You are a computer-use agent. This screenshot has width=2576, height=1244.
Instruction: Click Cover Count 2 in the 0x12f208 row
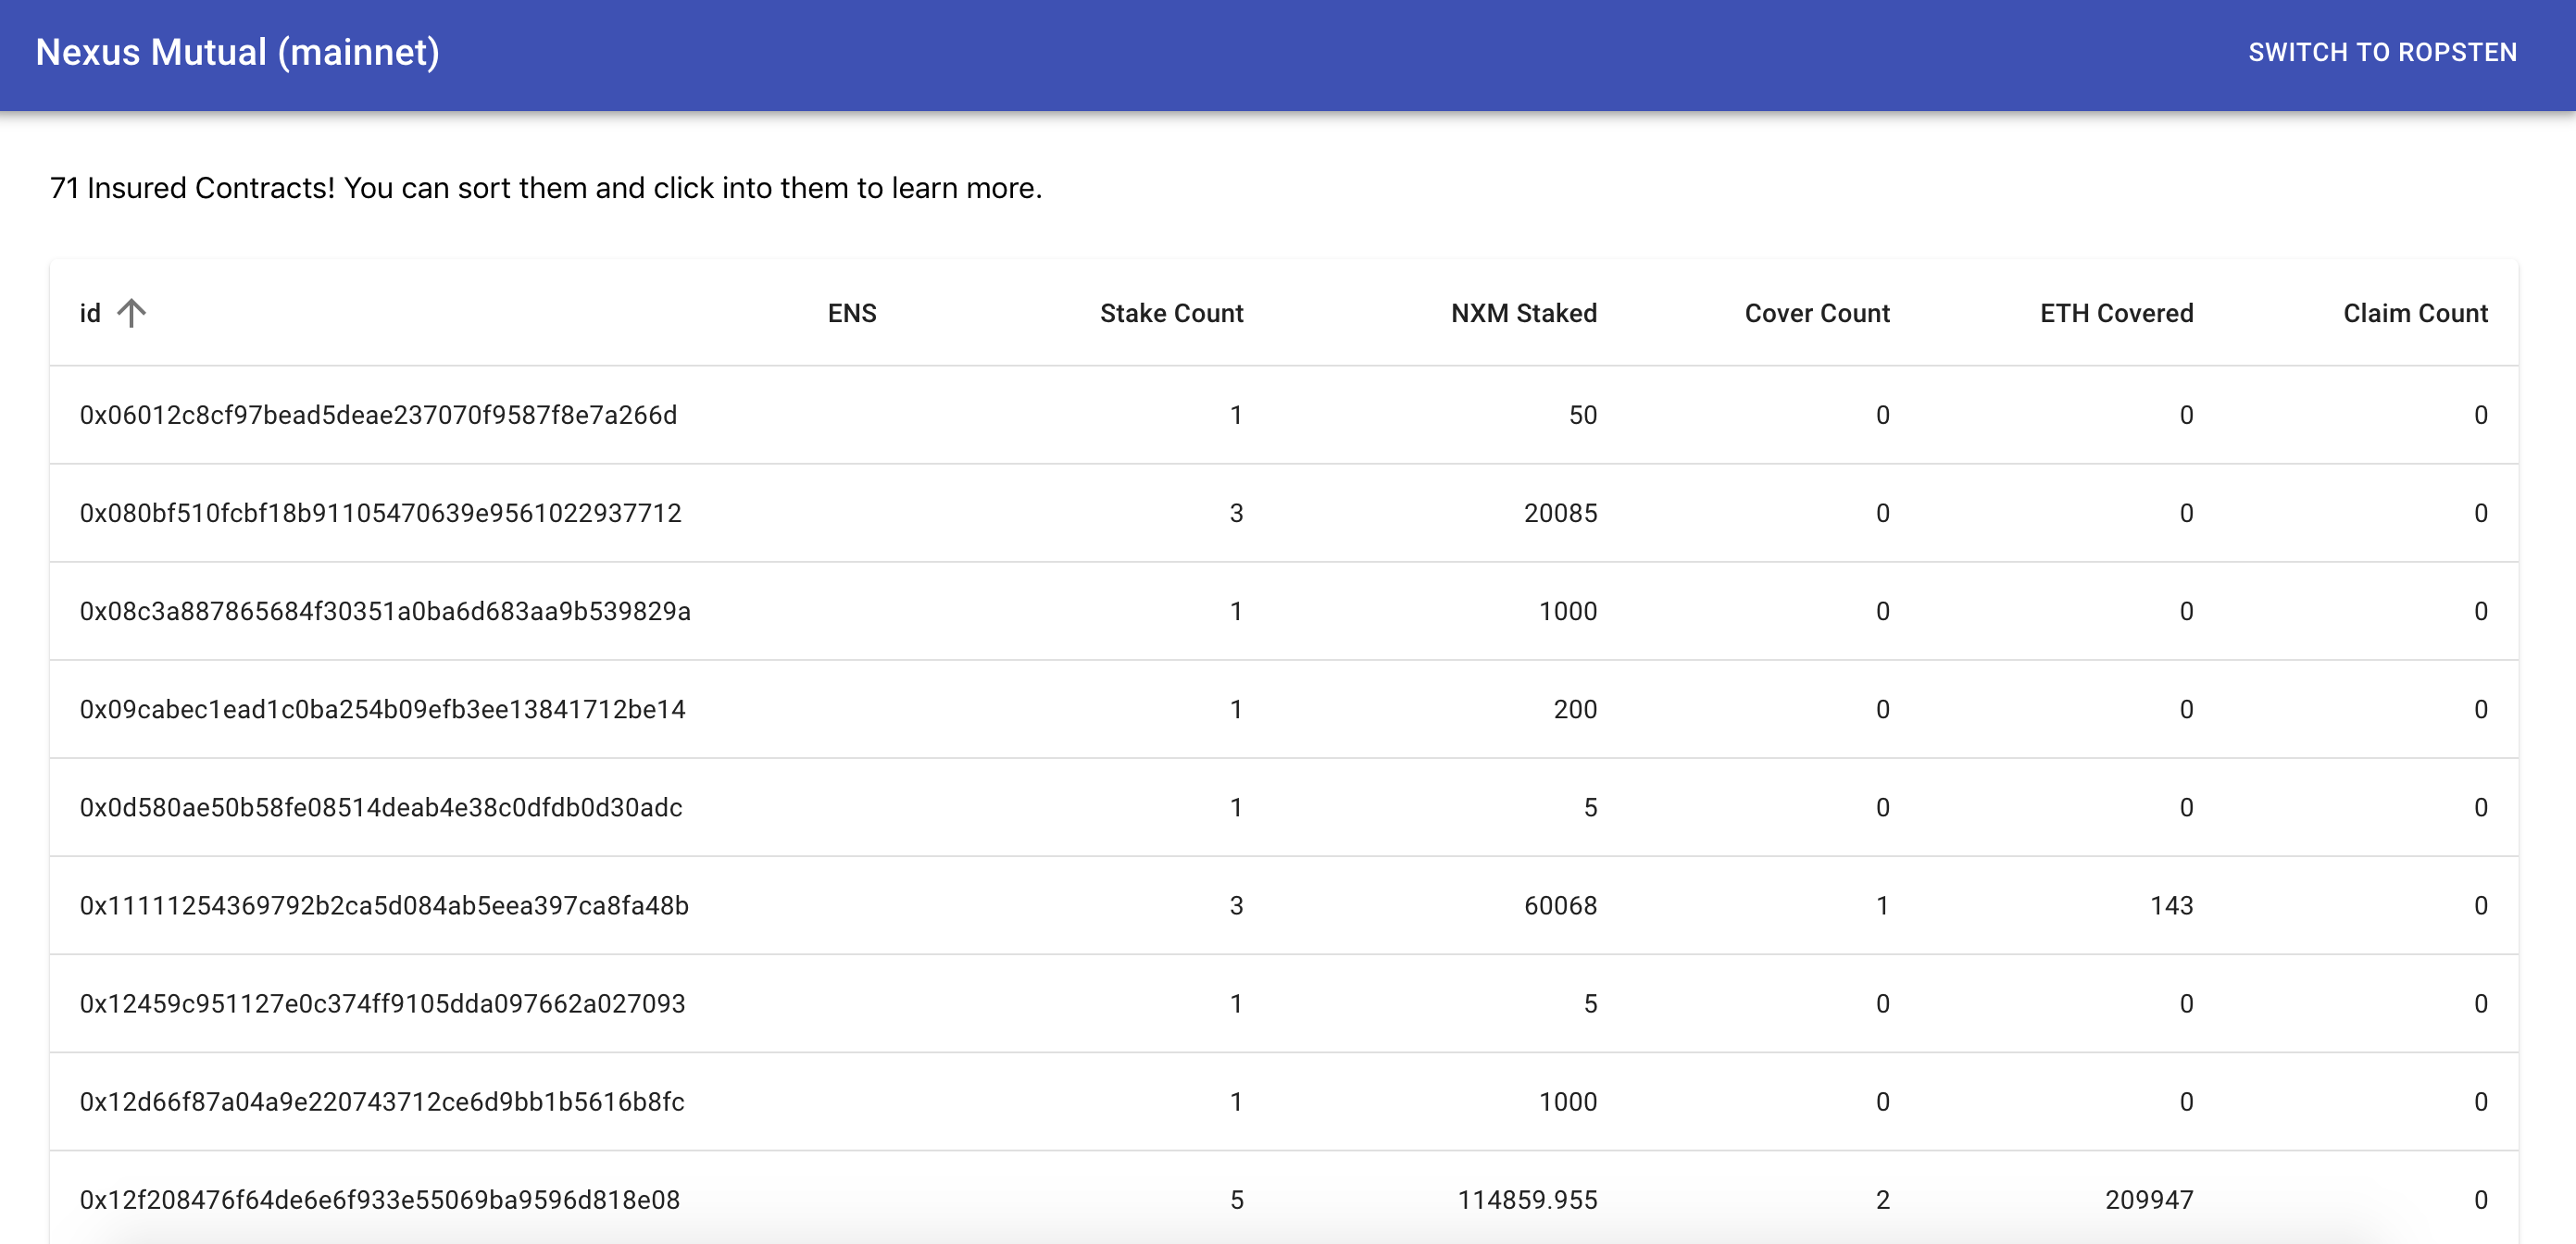tap(1883, 1199)
